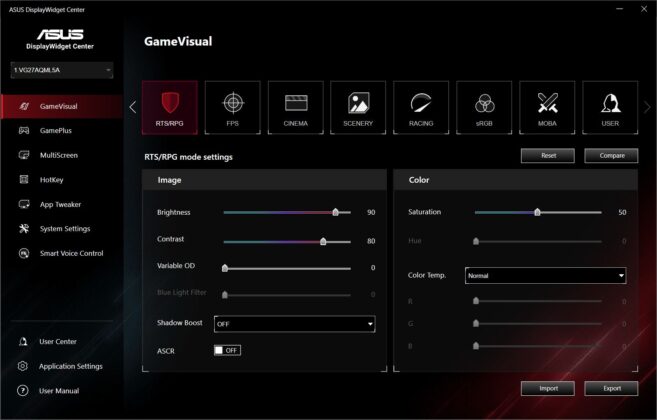Viewport: 657px width, 420px height.
Task: Adjust the Saturation slider handle
Action: click(x=537, y=212)
